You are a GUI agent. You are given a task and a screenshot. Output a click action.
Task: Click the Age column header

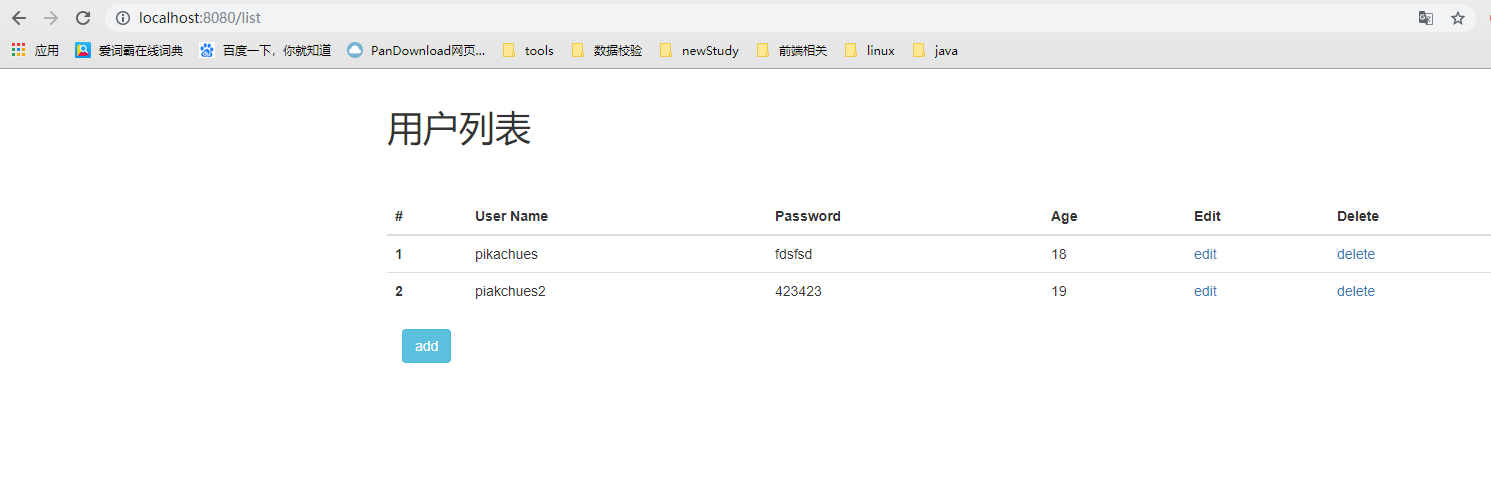pyautogui.click(x=1064, y=216)
